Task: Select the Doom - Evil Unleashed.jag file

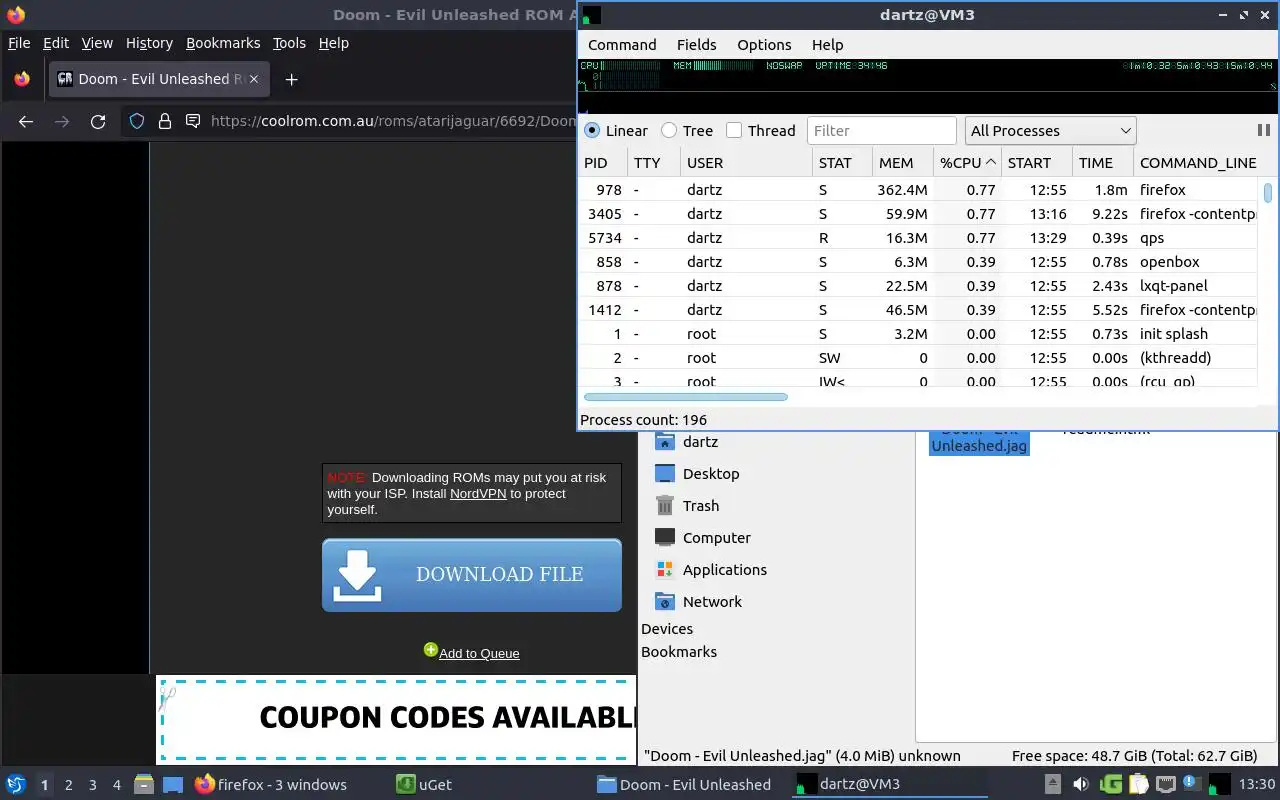Action: 979,442
